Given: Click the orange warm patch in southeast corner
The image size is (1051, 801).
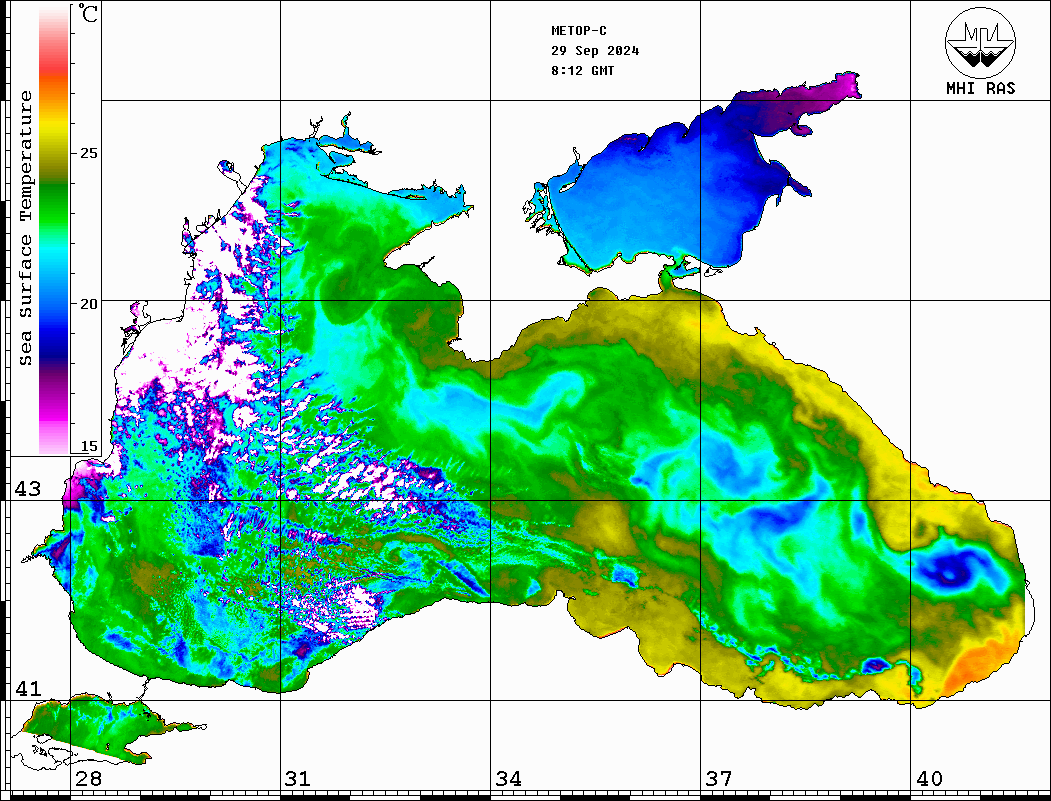Looking at the screenshot, I should pyautogui.click(x=980, y=664).
